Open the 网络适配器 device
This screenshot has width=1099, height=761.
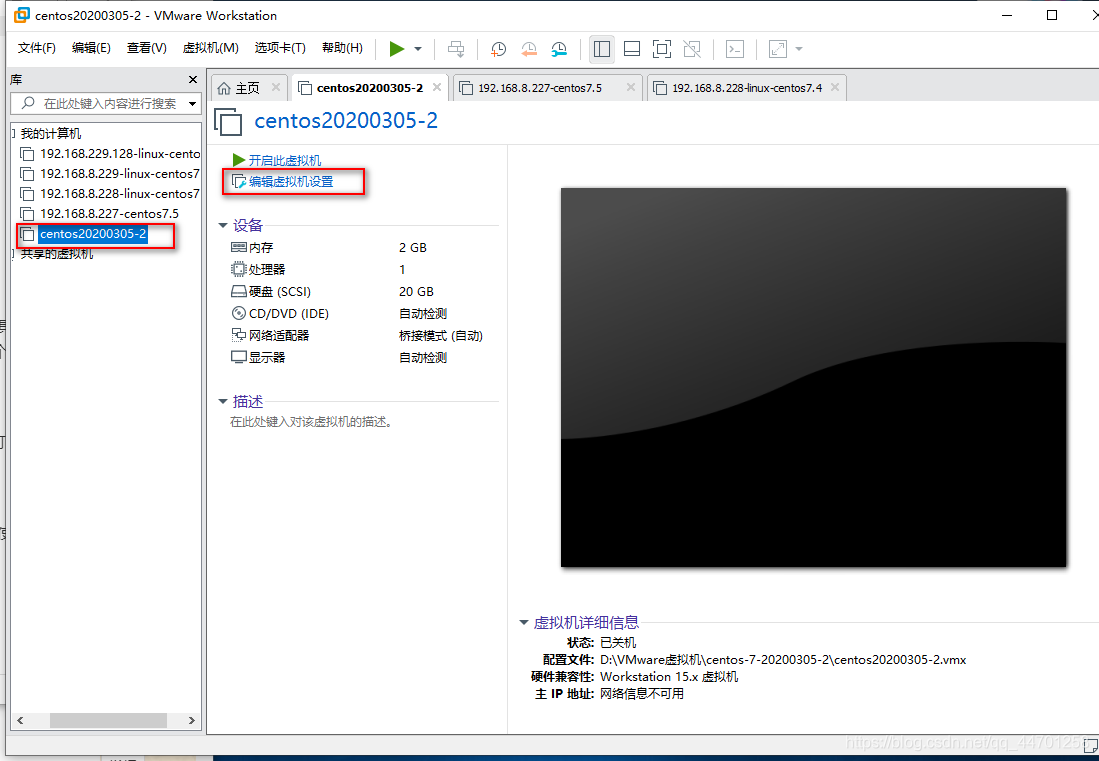coord(270,335)
